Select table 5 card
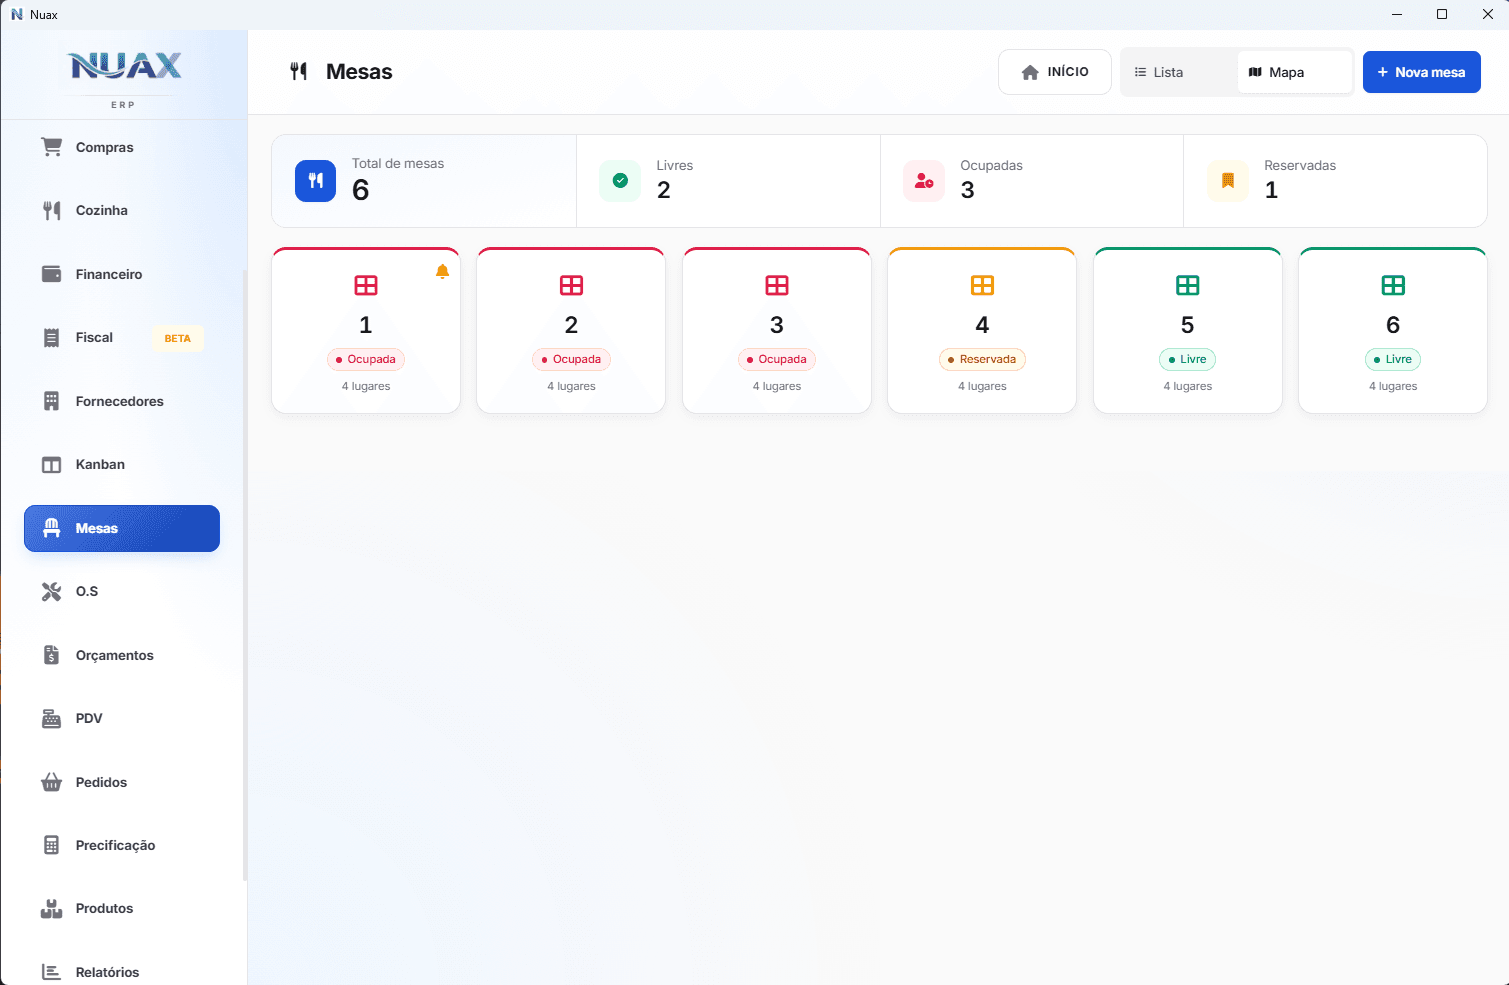The width and height of the screenshot is (1509, 985). tap(1188, 330)
